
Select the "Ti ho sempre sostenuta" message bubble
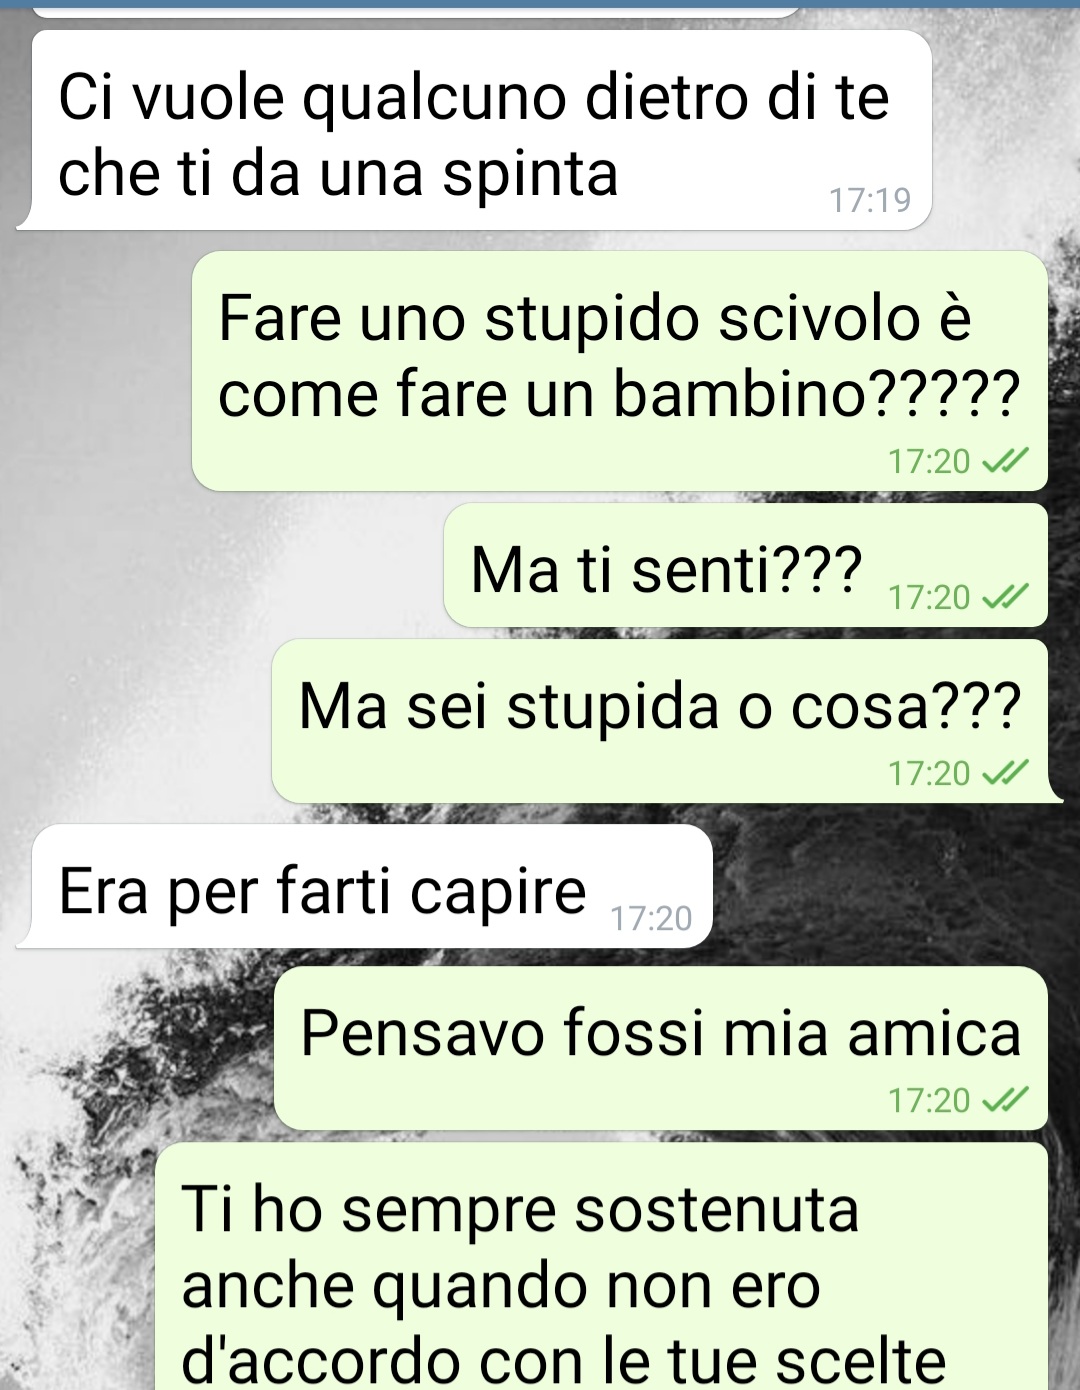[602, 1267]
